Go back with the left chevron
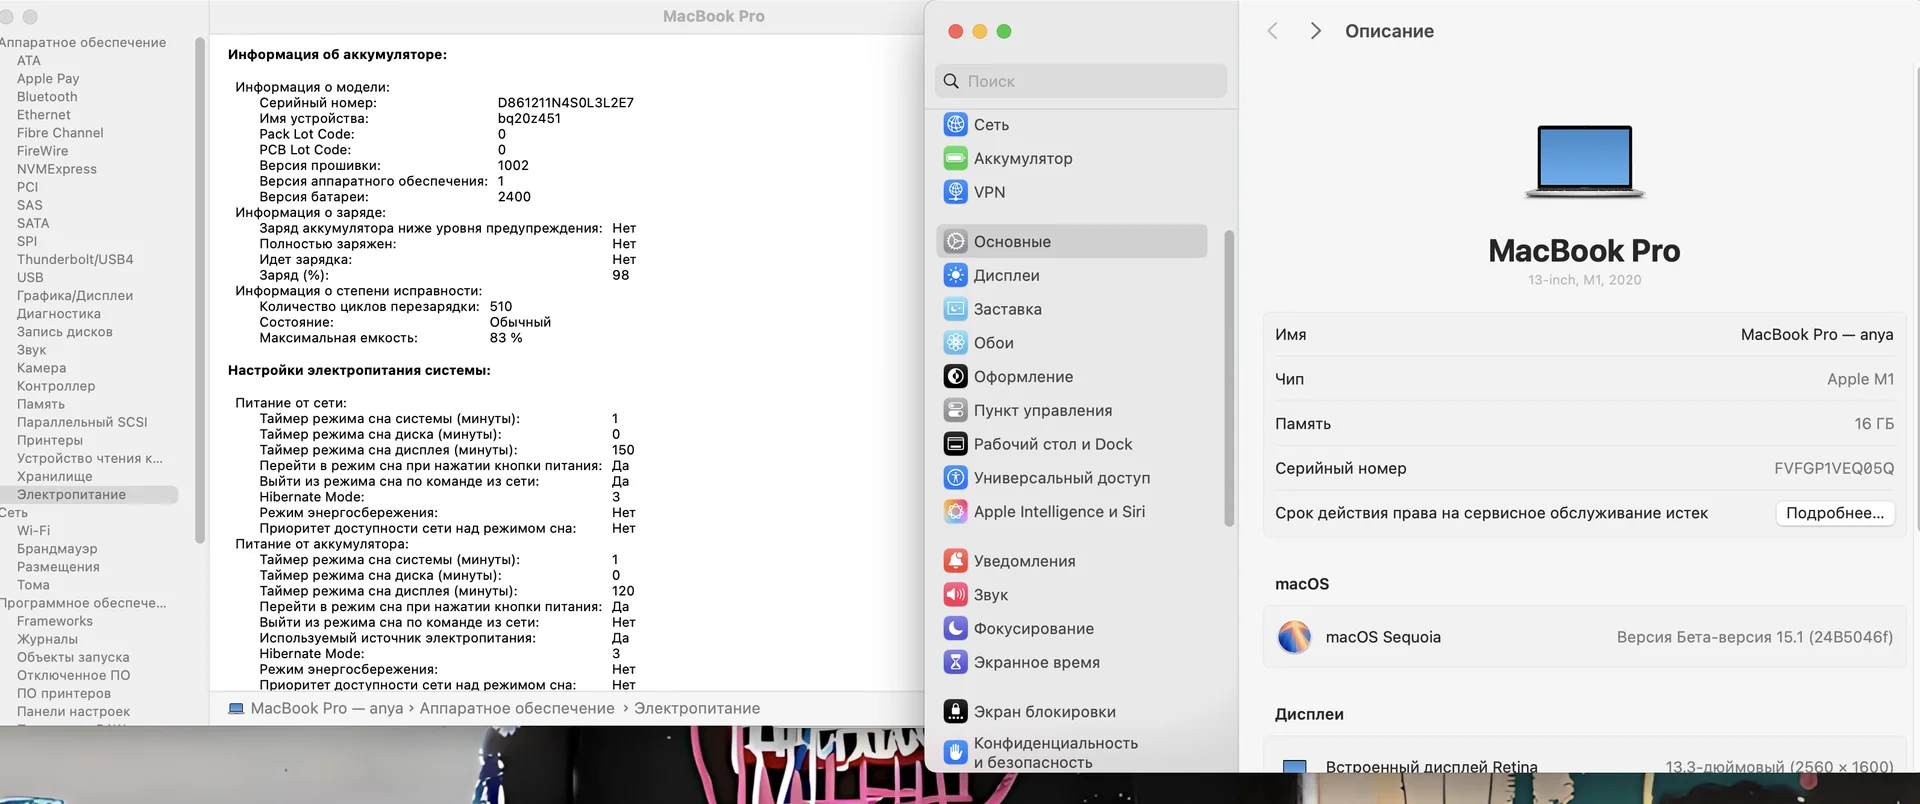Screen dimensions: 1920x804 click(1272, 31)
